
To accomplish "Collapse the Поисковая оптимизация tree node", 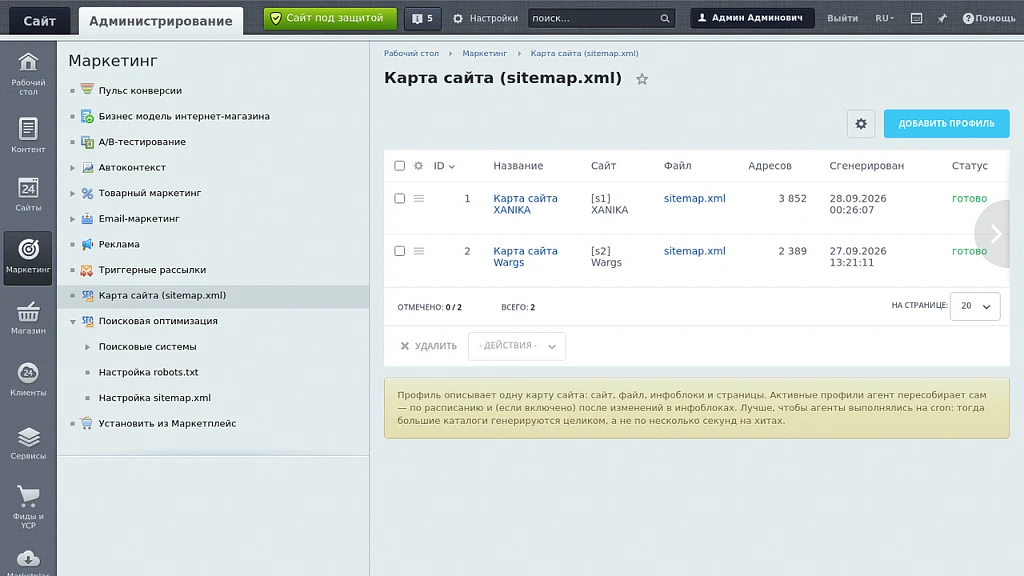I will pos(72,321).
